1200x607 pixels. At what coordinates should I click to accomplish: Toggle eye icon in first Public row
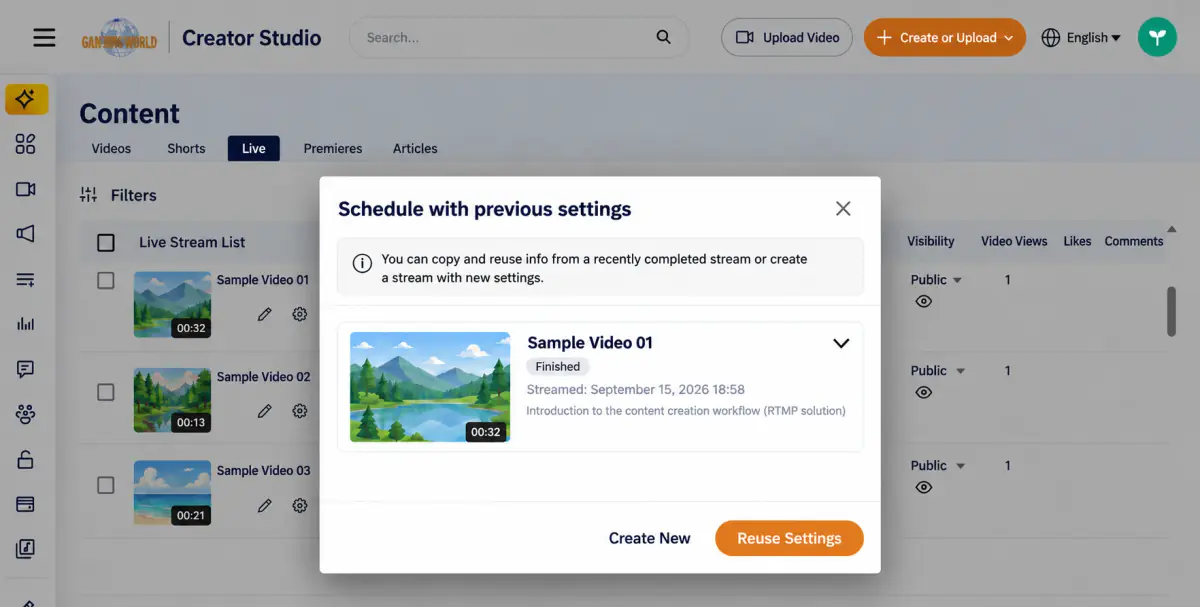pyautogui.click(x=924, y=301)
